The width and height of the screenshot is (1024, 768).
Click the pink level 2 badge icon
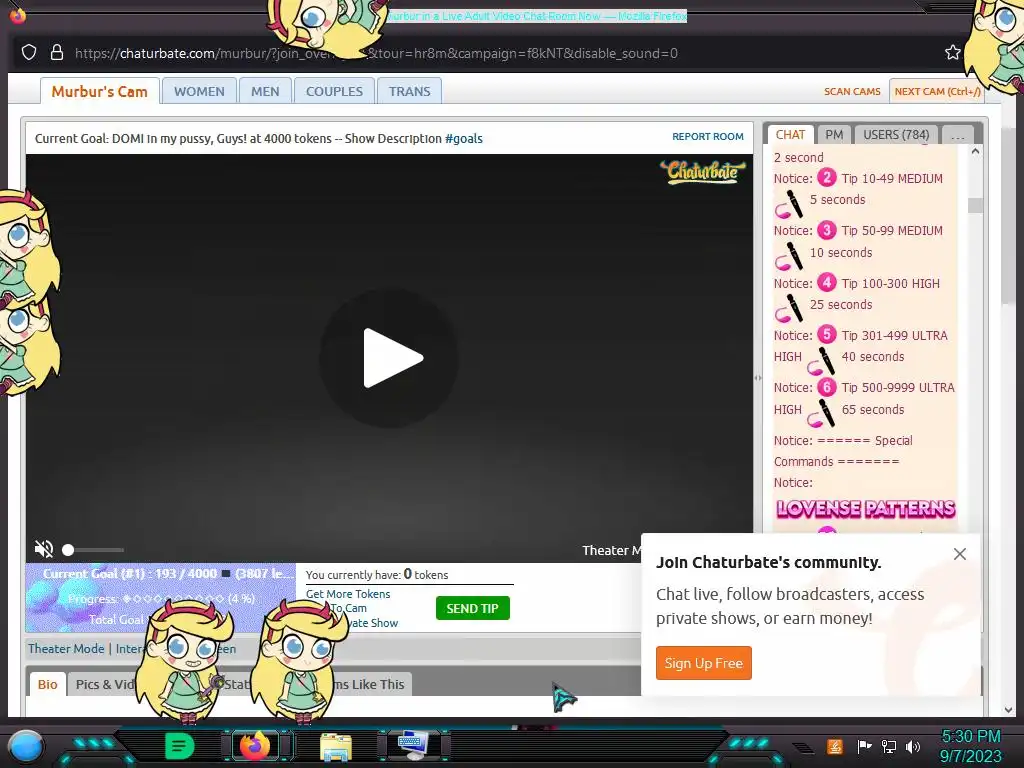[x=827, y=178]
